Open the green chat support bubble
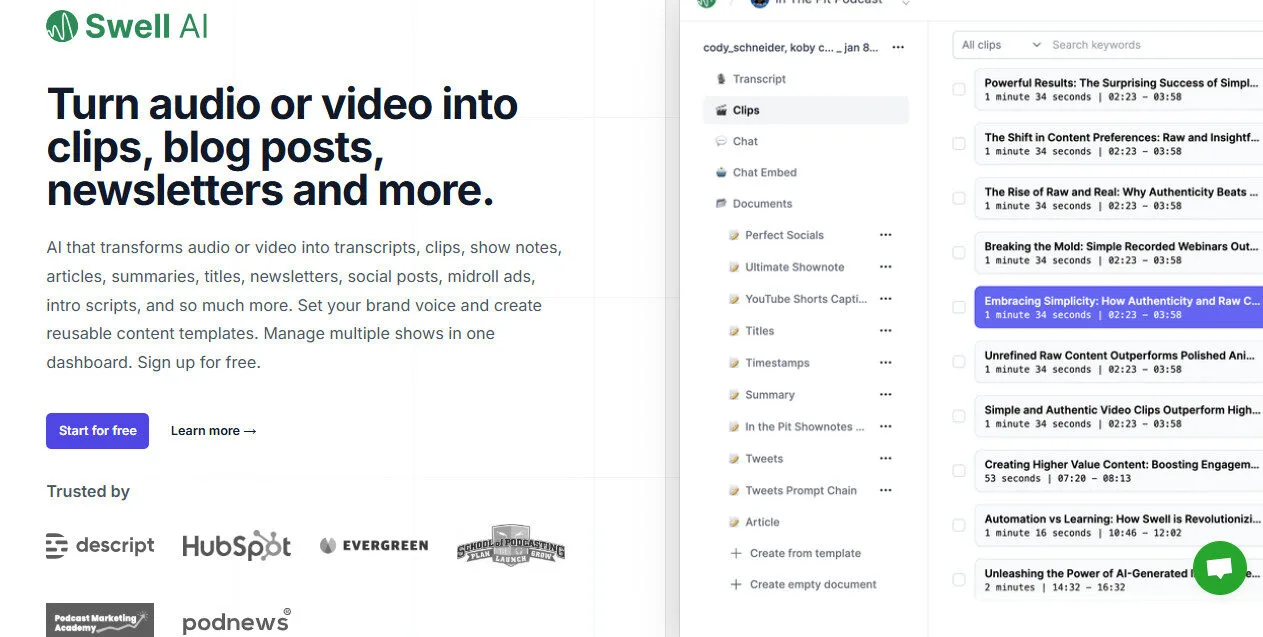Screen dimensions: 1263x637 coord(1219,567)
